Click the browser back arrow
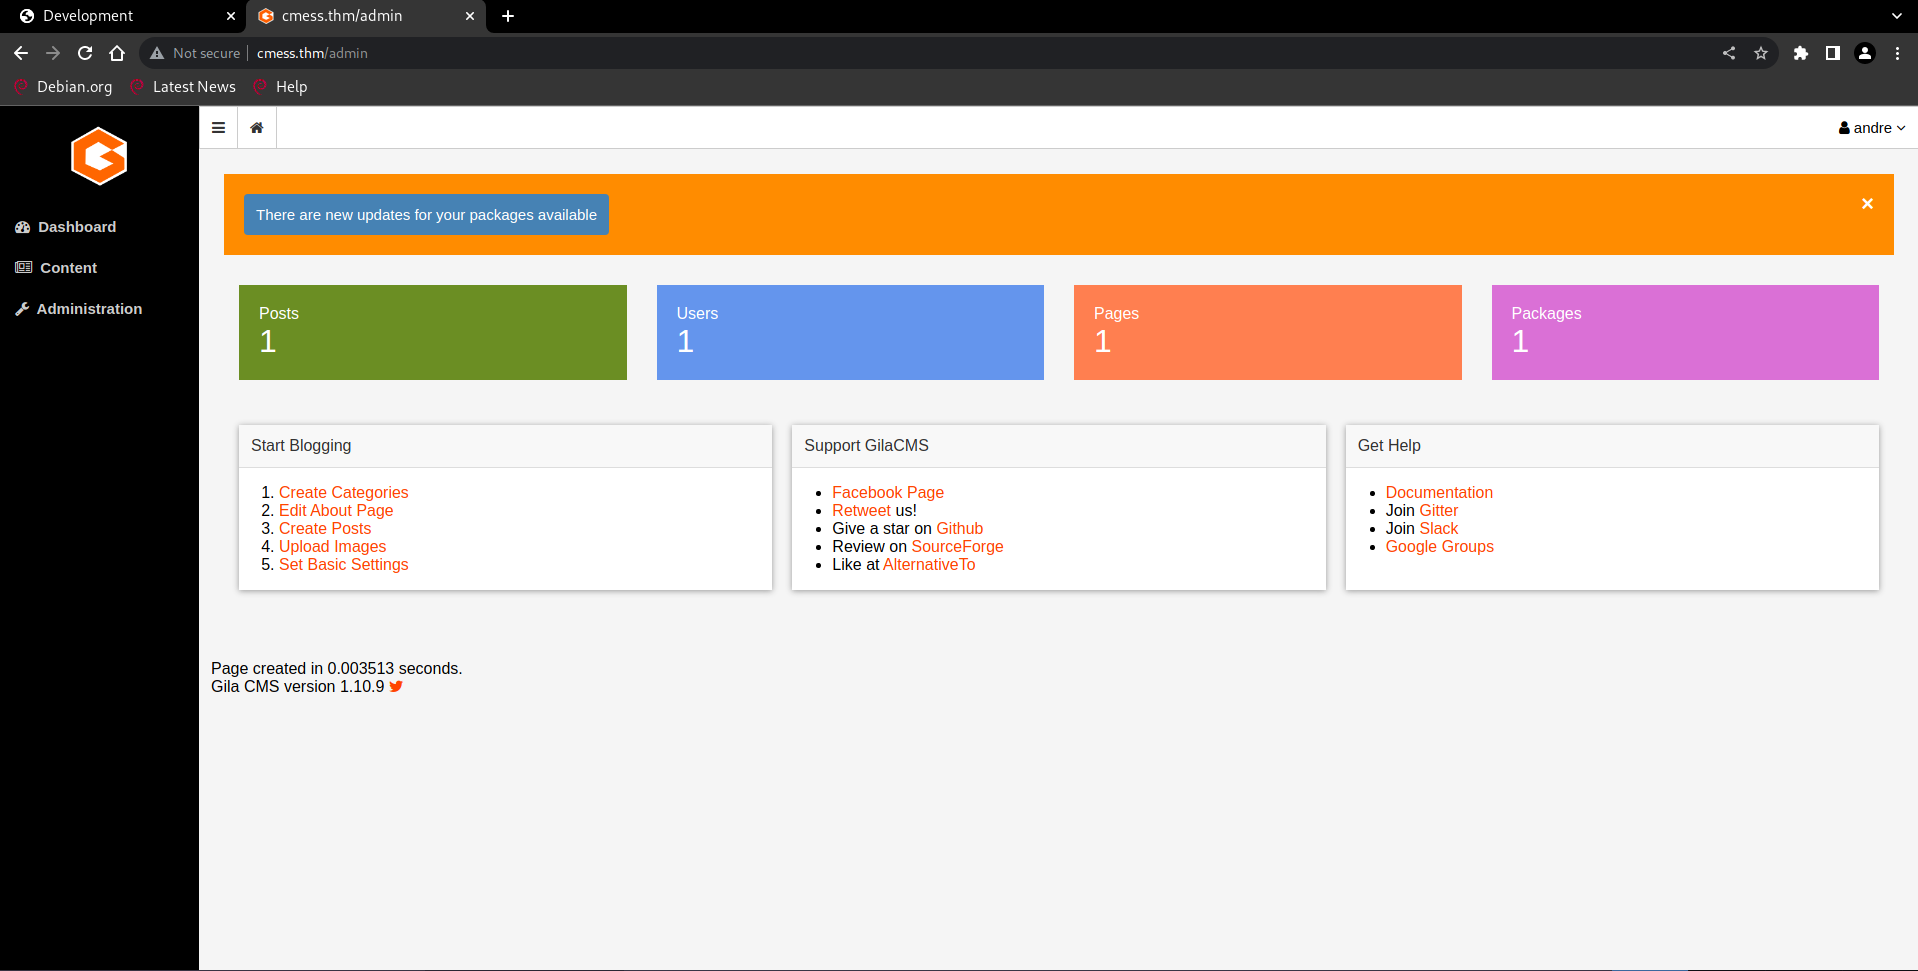The image size is (1918, 971). click(20, 53)
